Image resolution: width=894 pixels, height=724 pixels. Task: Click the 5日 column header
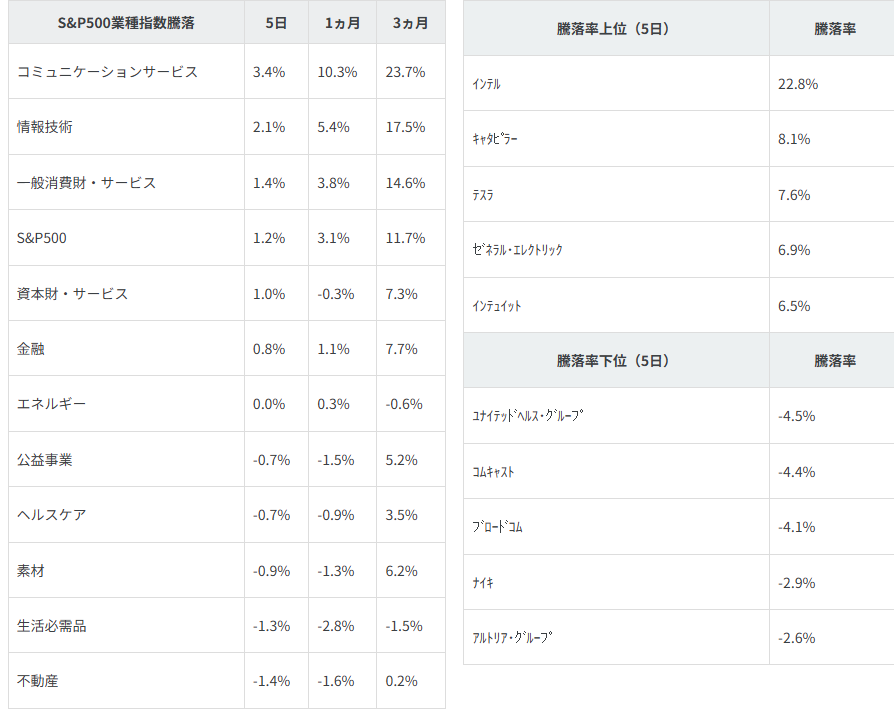(x=277, y=23)
